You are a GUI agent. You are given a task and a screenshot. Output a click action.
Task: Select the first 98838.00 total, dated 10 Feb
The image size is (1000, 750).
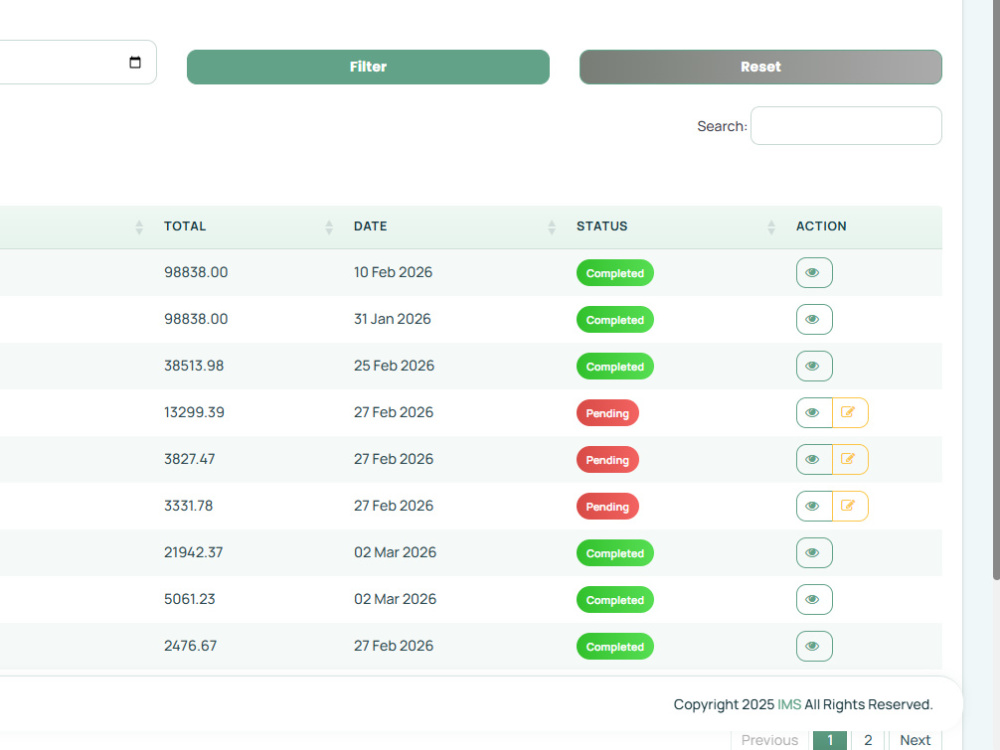point(196,272)
